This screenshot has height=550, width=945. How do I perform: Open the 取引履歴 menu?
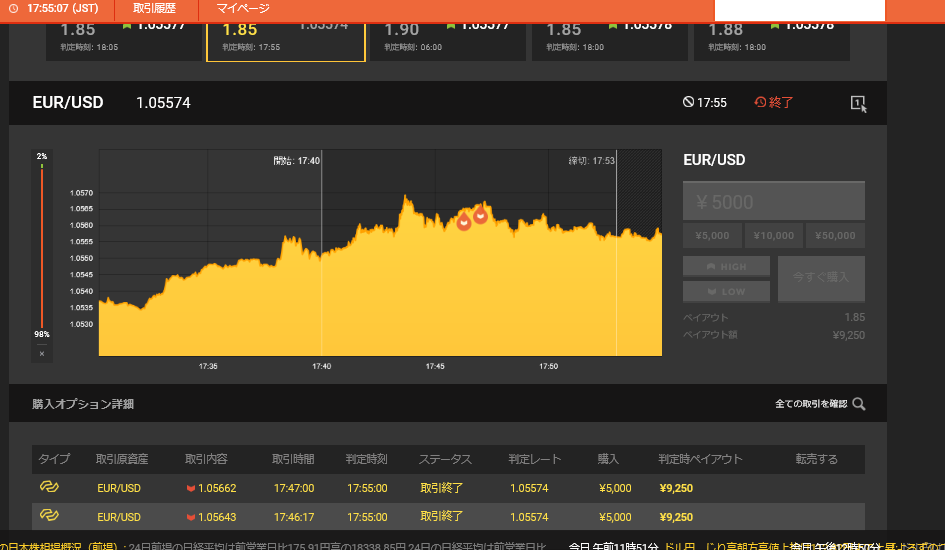tap(154, 9)
